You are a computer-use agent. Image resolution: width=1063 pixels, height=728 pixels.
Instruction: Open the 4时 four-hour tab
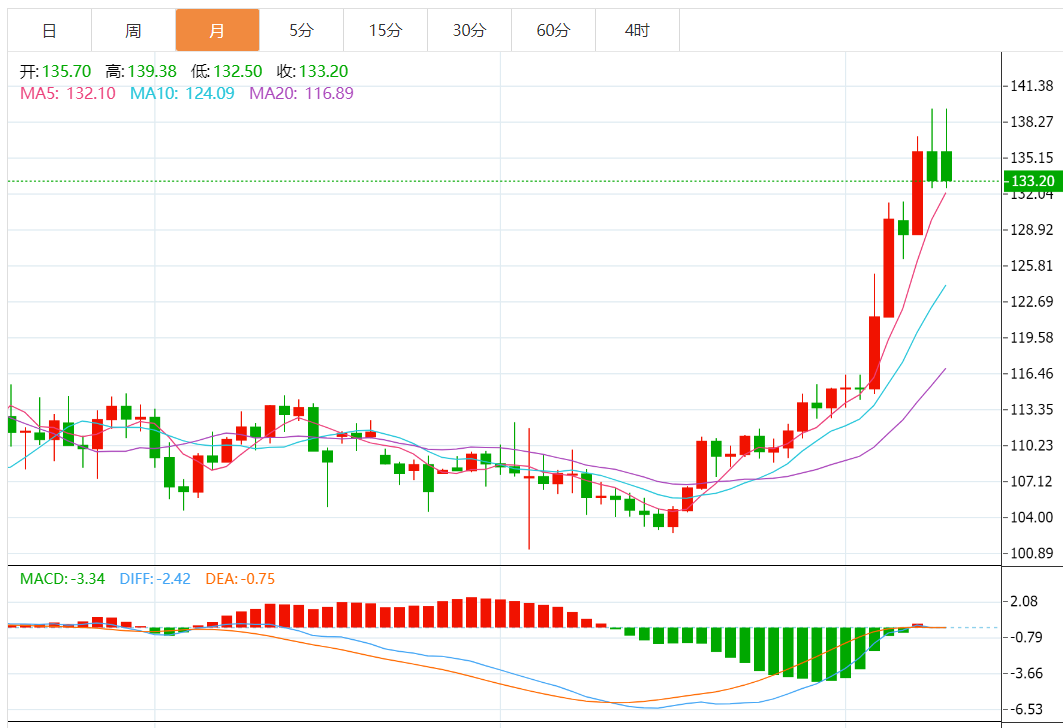click(x=637, y=30)
